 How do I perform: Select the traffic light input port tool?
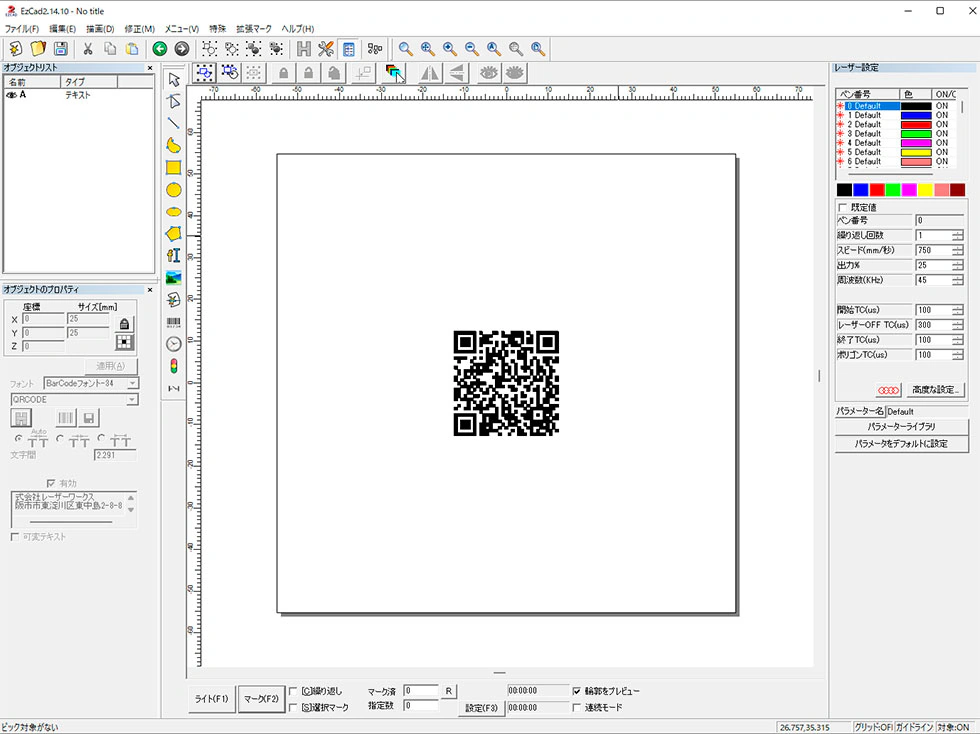tap(174, 366)
